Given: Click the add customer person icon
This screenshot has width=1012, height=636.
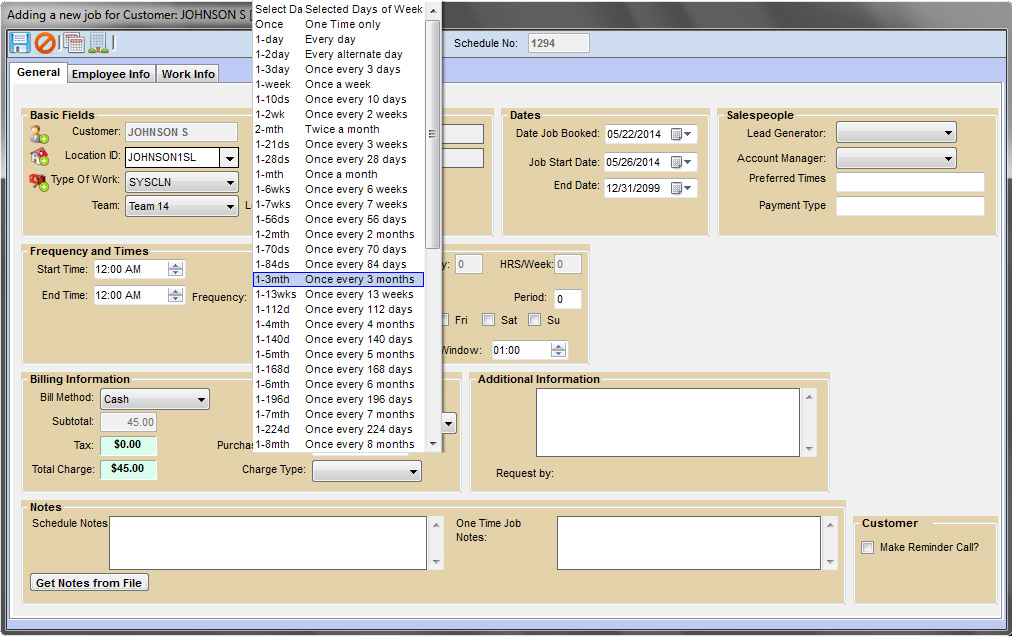Looking at the screenshot, I should click(39, 134).
